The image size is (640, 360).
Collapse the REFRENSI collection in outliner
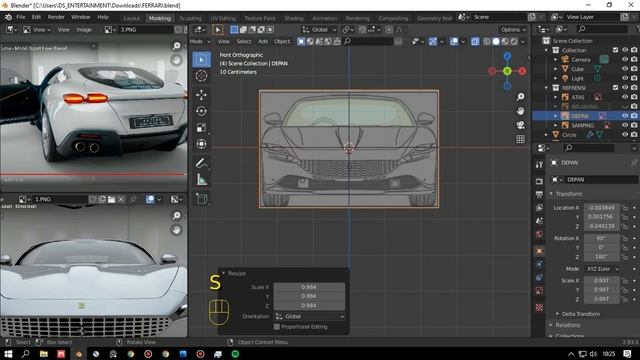[x=547, y=88]
